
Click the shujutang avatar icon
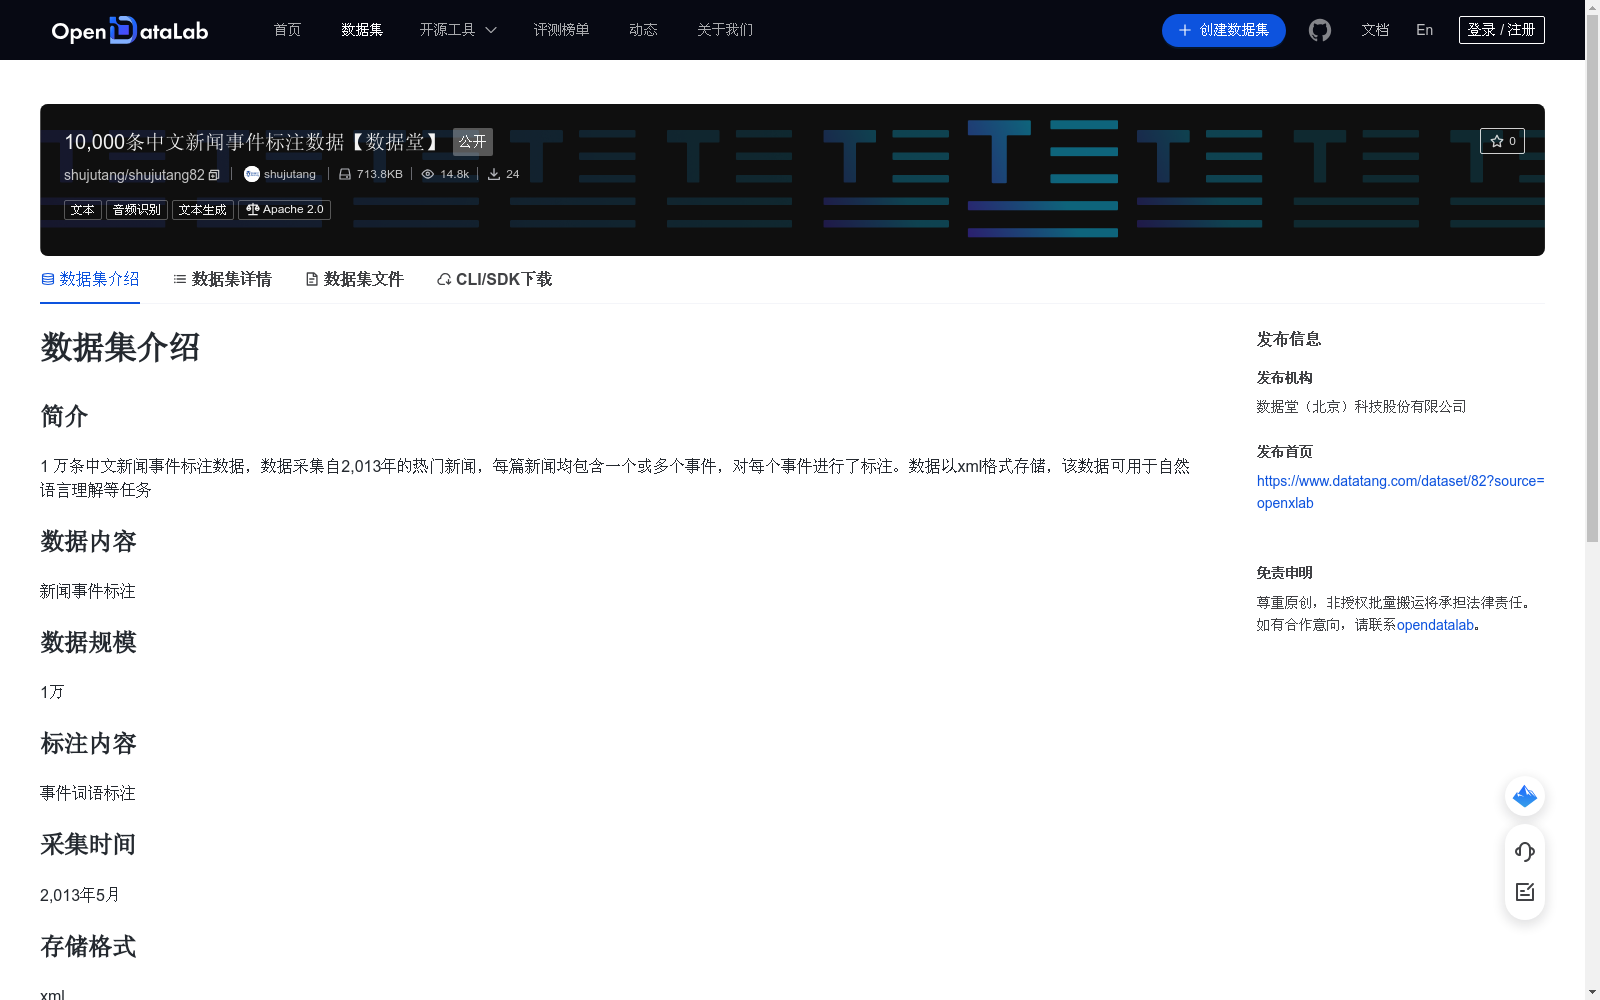click(x=252, y=174)
